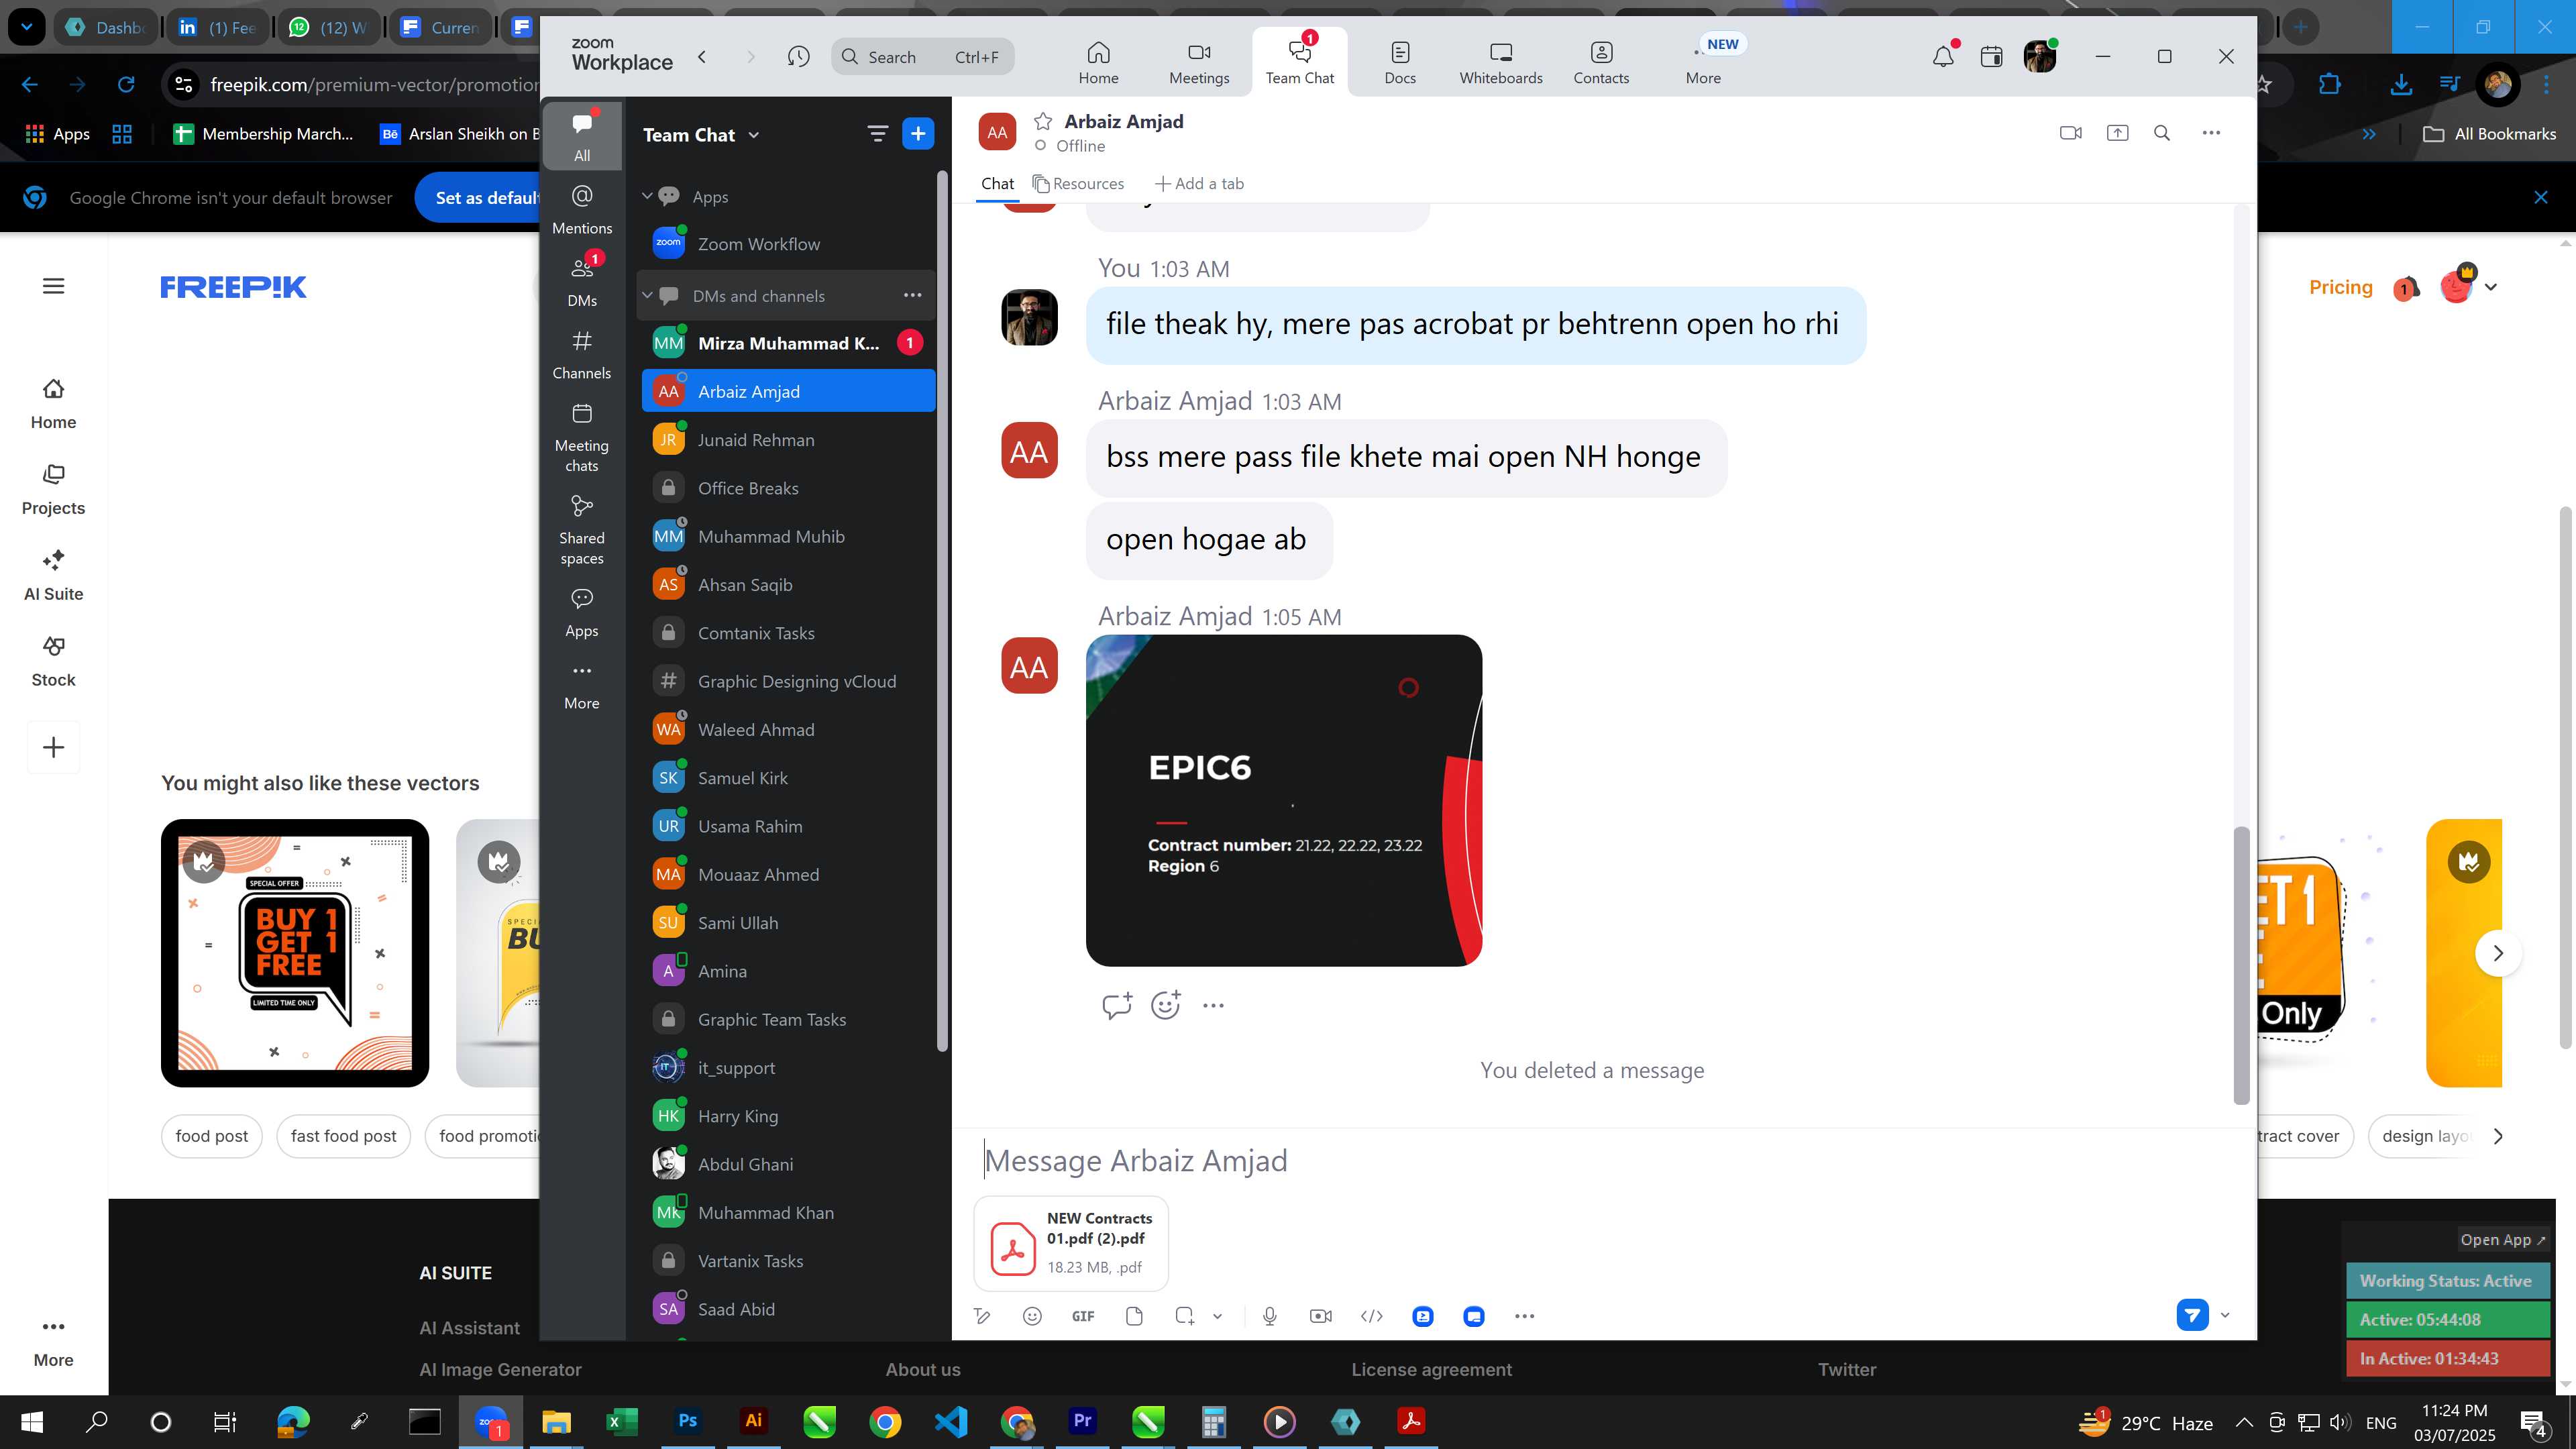This screenshot has height=1449, width=2576.
Task: Insert a code snippet
Action: point(1372,1316)
